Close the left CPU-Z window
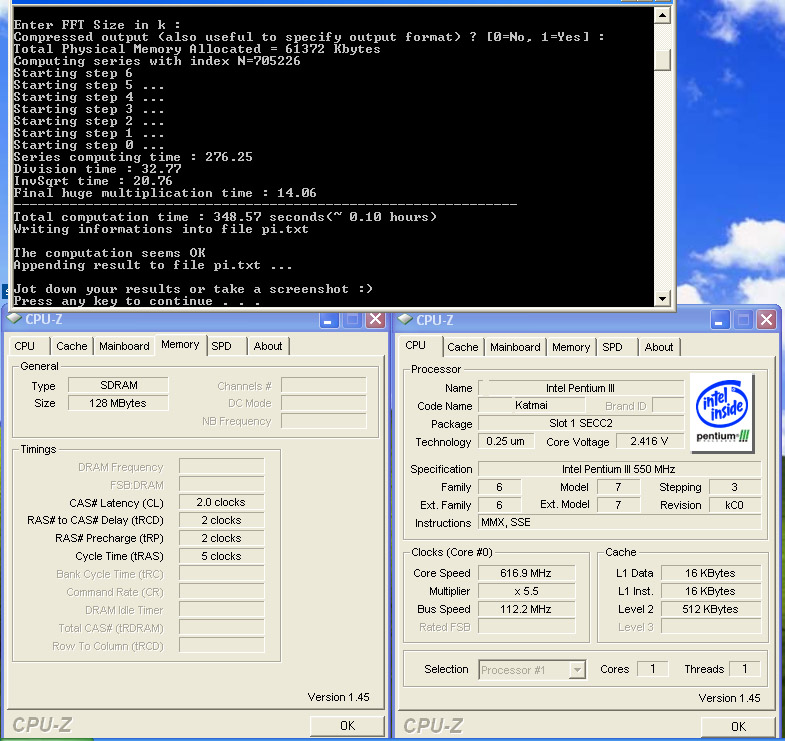Viewport: 785px width, 741px height. 375,319
